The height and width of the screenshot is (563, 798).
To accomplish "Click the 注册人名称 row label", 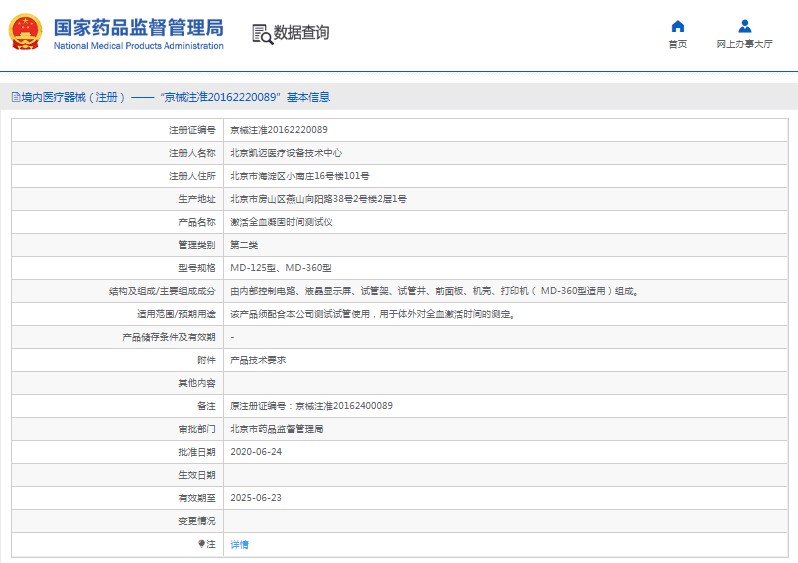I will (192, 153).
